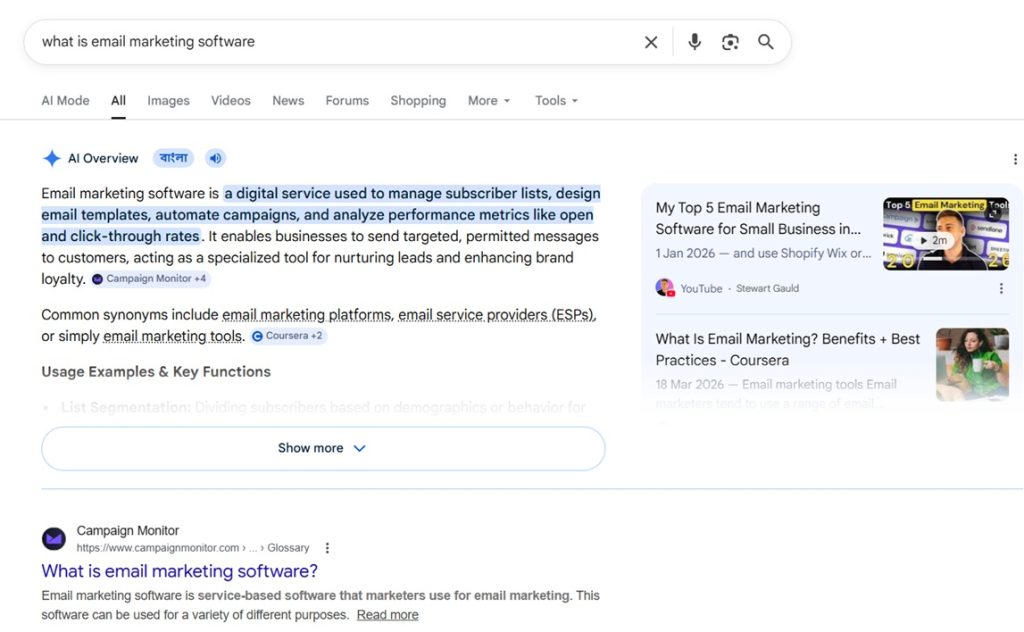This screenshot has height=632, width=1024.
Task: Expand AI Overview with Show more
Action: pos(323,448)
